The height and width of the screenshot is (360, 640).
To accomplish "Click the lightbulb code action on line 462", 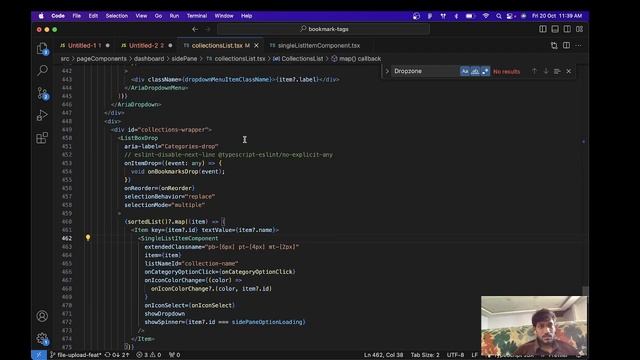I will pyautogui.click(x=88, y=238).
